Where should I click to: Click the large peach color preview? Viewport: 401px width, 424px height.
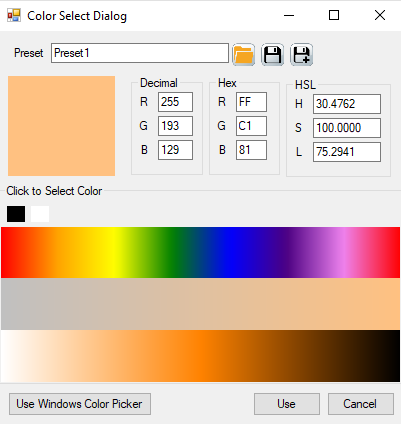[x=61, y=126]
